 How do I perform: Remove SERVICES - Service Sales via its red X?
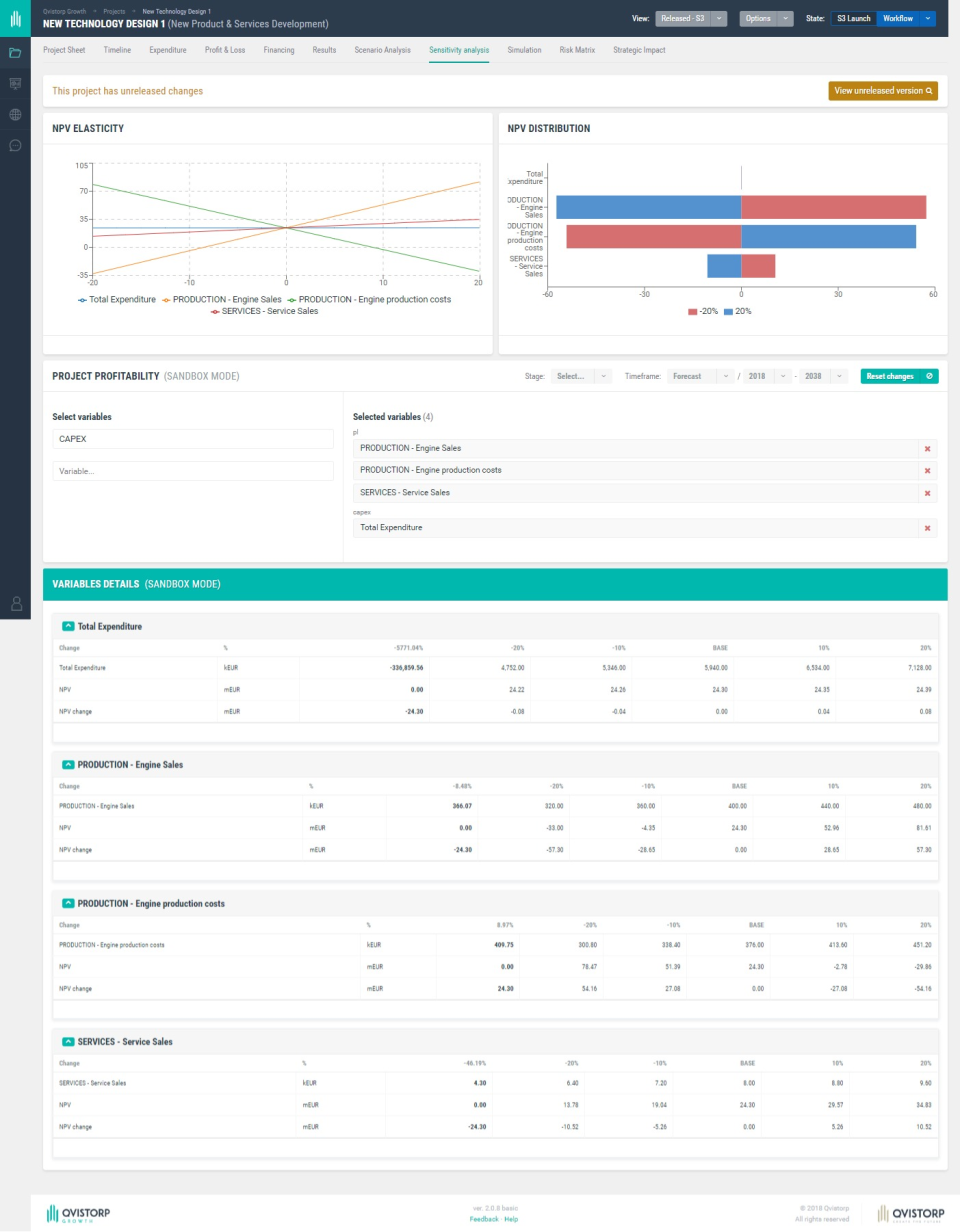(928, 492)
